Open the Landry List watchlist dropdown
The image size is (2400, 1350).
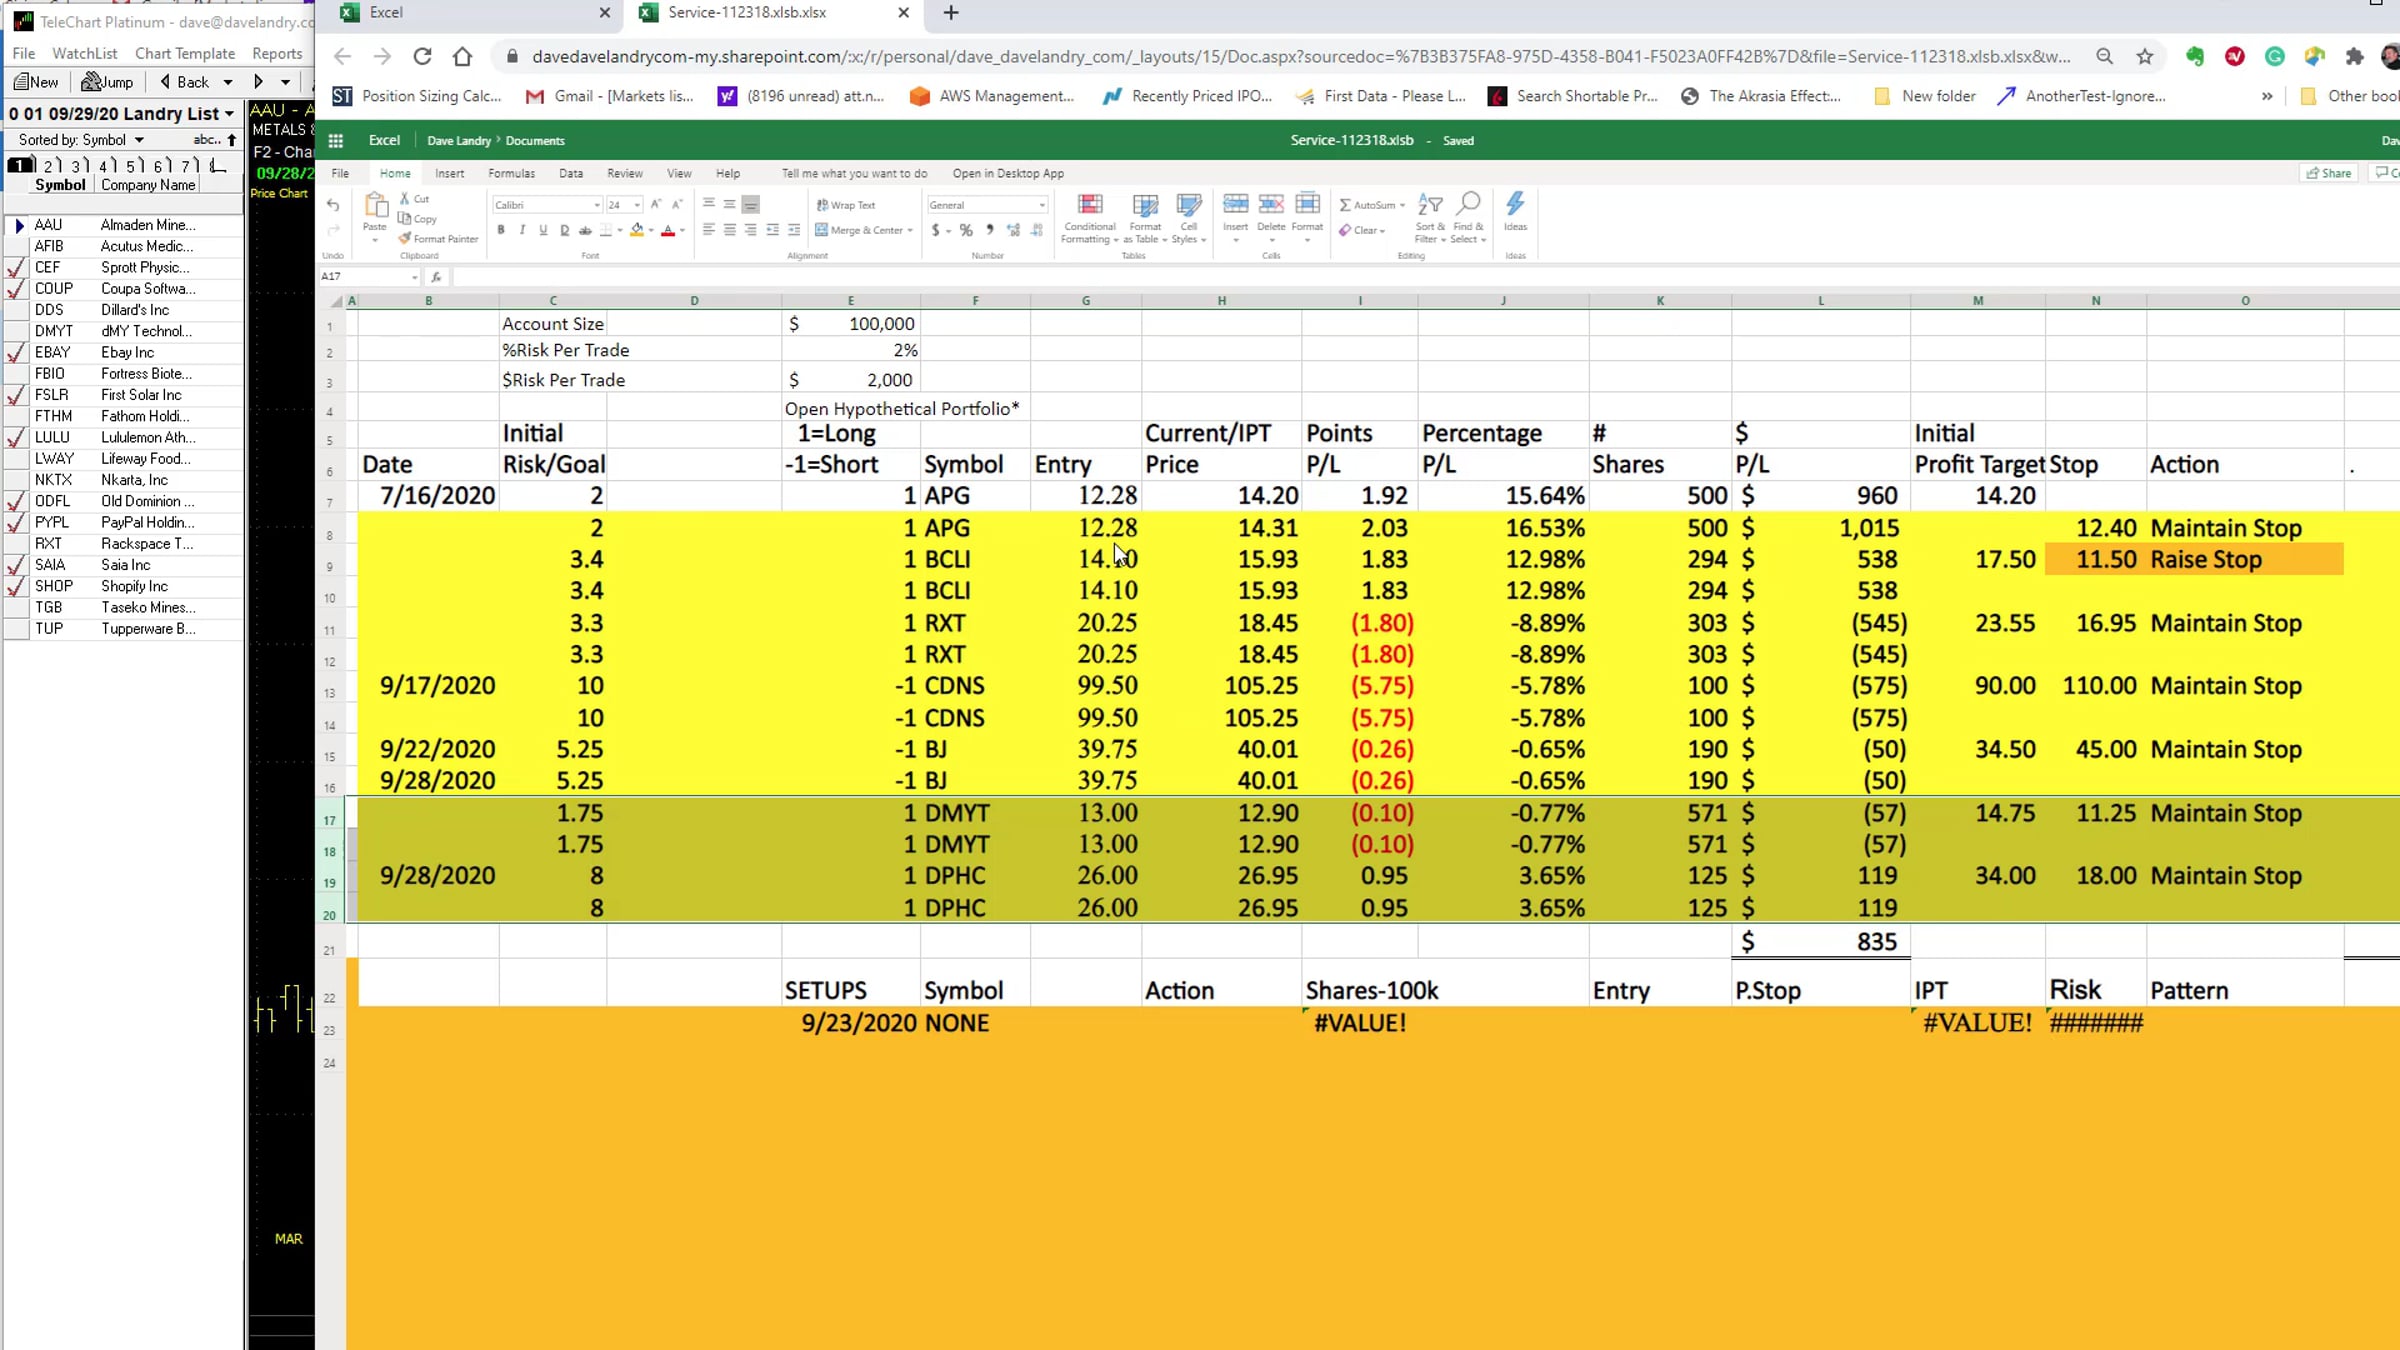[229, 114]
